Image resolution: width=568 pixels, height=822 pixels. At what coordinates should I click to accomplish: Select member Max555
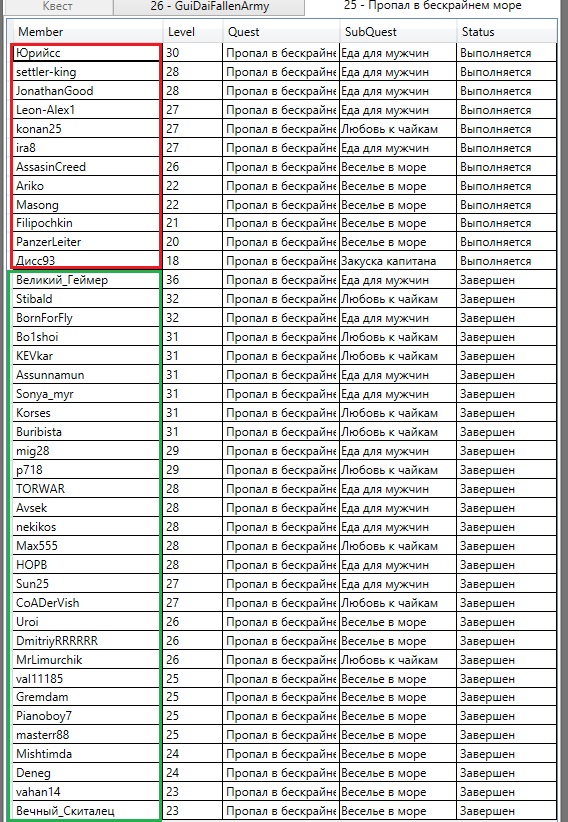[x=86, y=546]
